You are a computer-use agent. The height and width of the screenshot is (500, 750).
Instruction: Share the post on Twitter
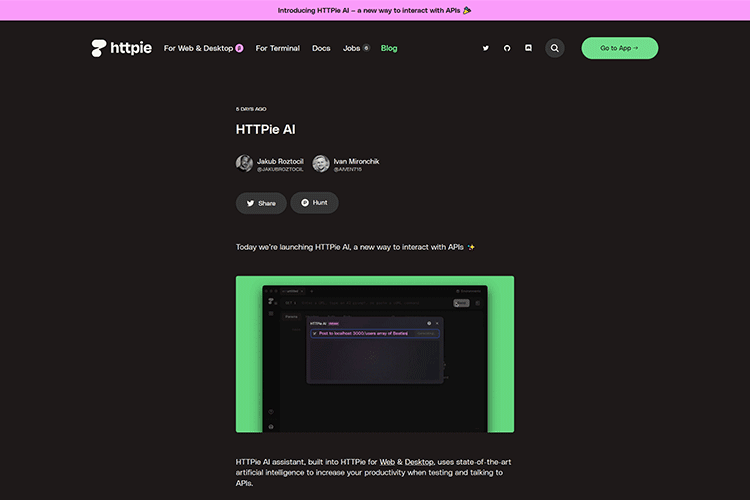pyautogui.click(x=261, y=203)
